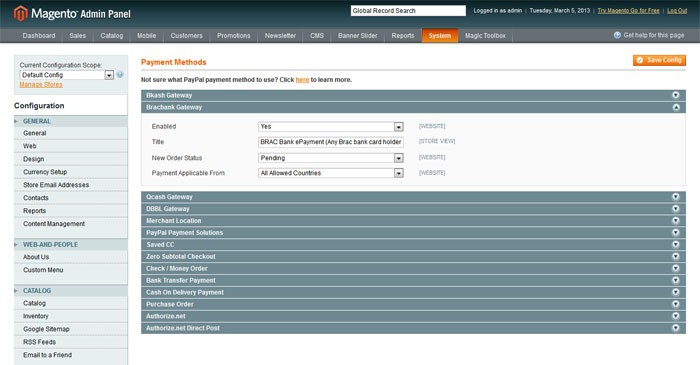The width and height of the screenshot is (700, 365).
Task: Open the Dashboard menu
Action: 39,36
